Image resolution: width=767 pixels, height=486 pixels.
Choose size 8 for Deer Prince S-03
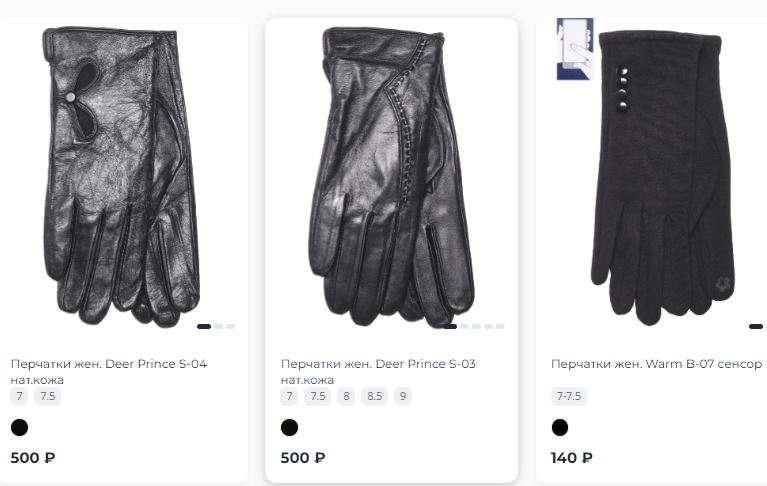[x=346, y=396]
